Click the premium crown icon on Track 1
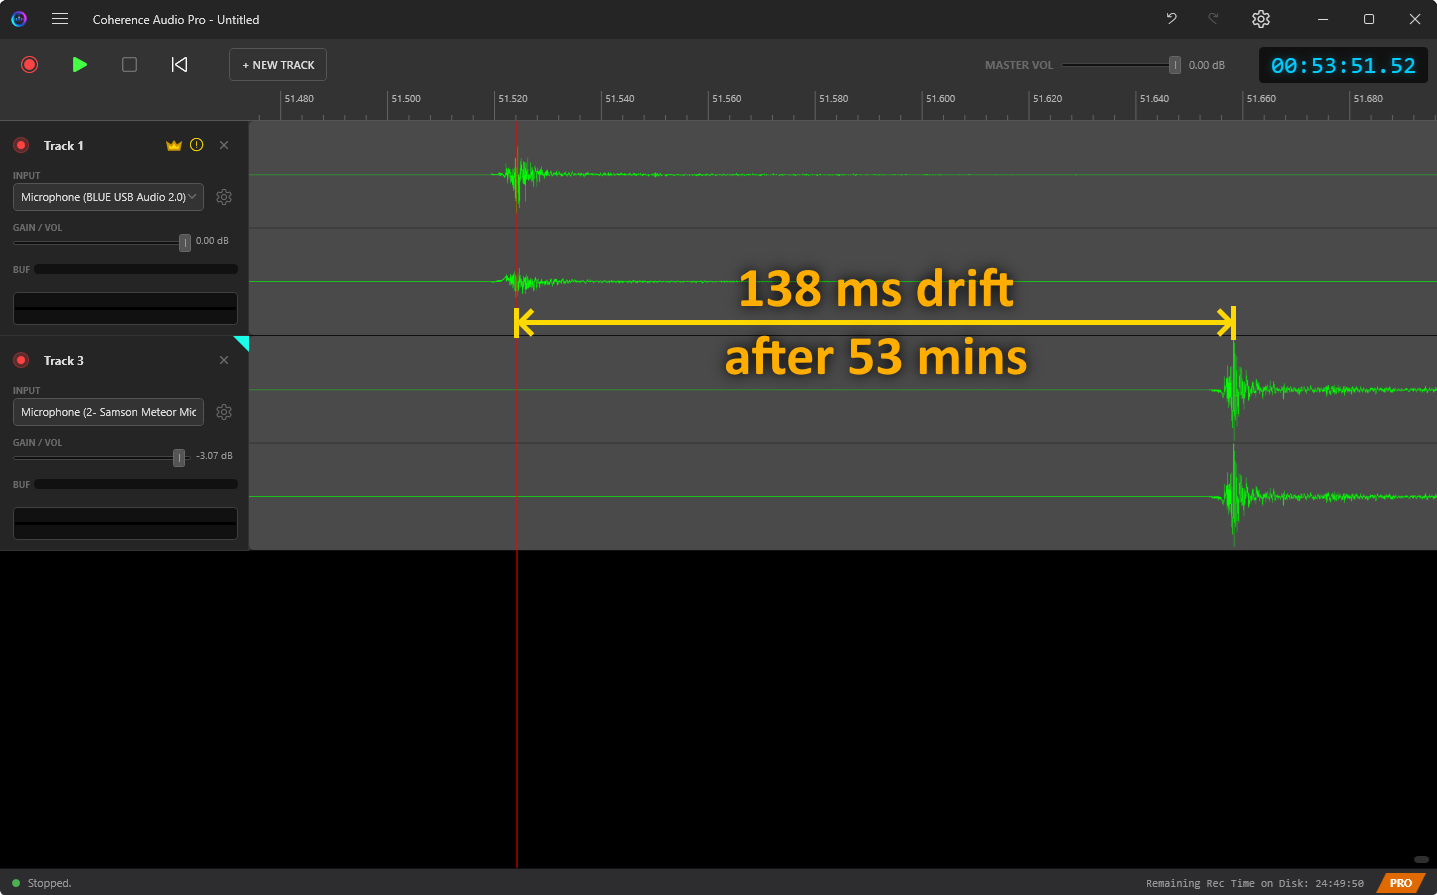 [x=173, y=144]
